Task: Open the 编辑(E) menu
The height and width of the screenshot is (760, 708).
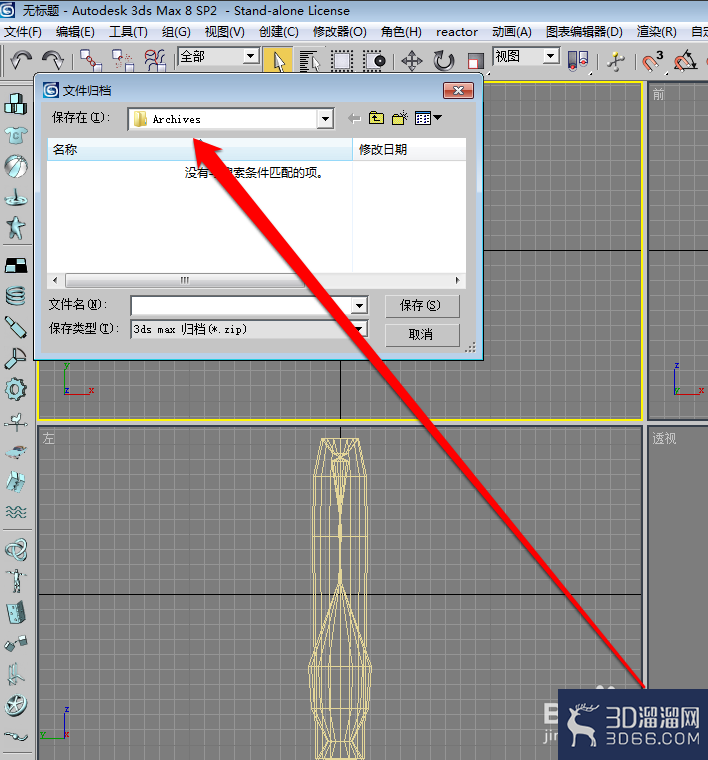Action: point(75,32)
